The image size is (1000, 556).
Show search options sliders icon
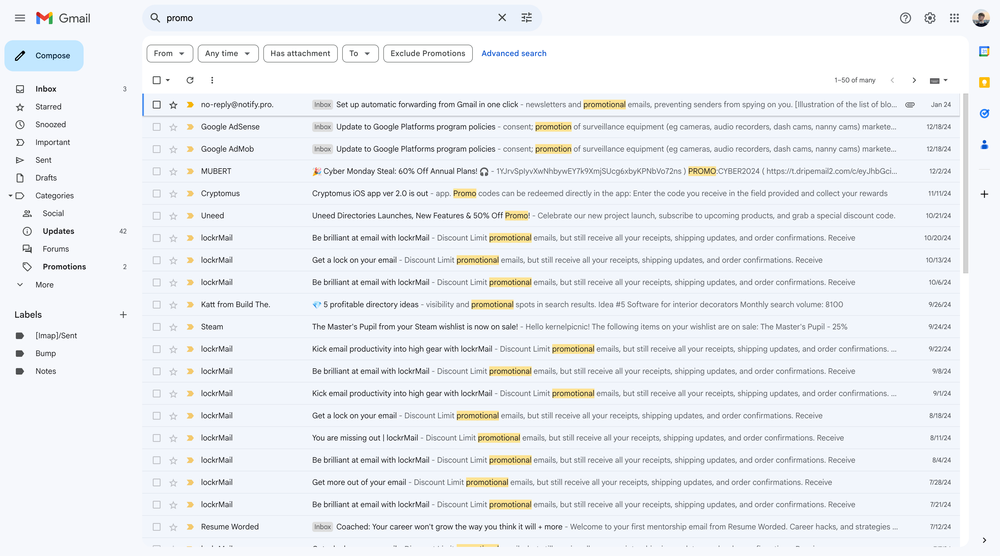coord(526,18)
